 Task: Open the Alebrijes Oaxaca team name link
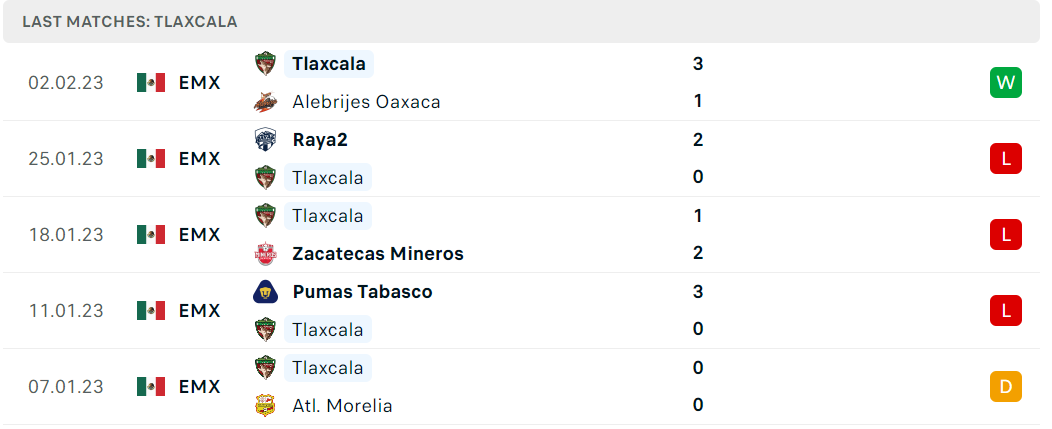pyautogui.click(x=366, y=102)
